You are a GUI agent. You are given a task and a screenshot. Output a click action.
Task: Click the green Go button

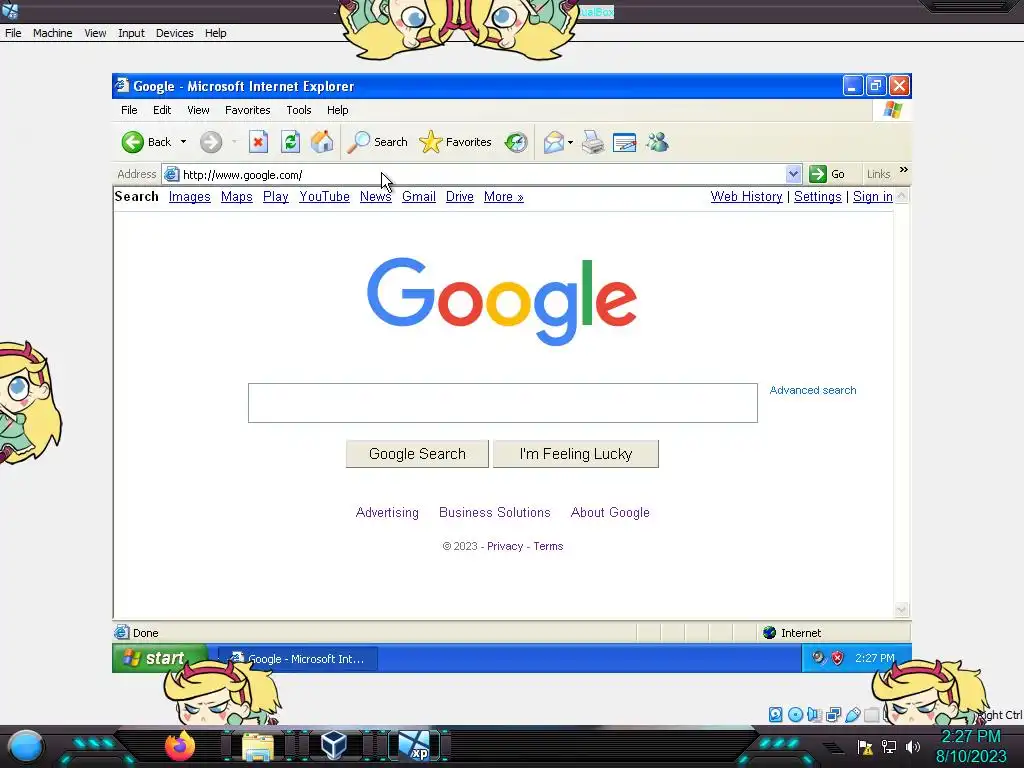tap(827, 174)
